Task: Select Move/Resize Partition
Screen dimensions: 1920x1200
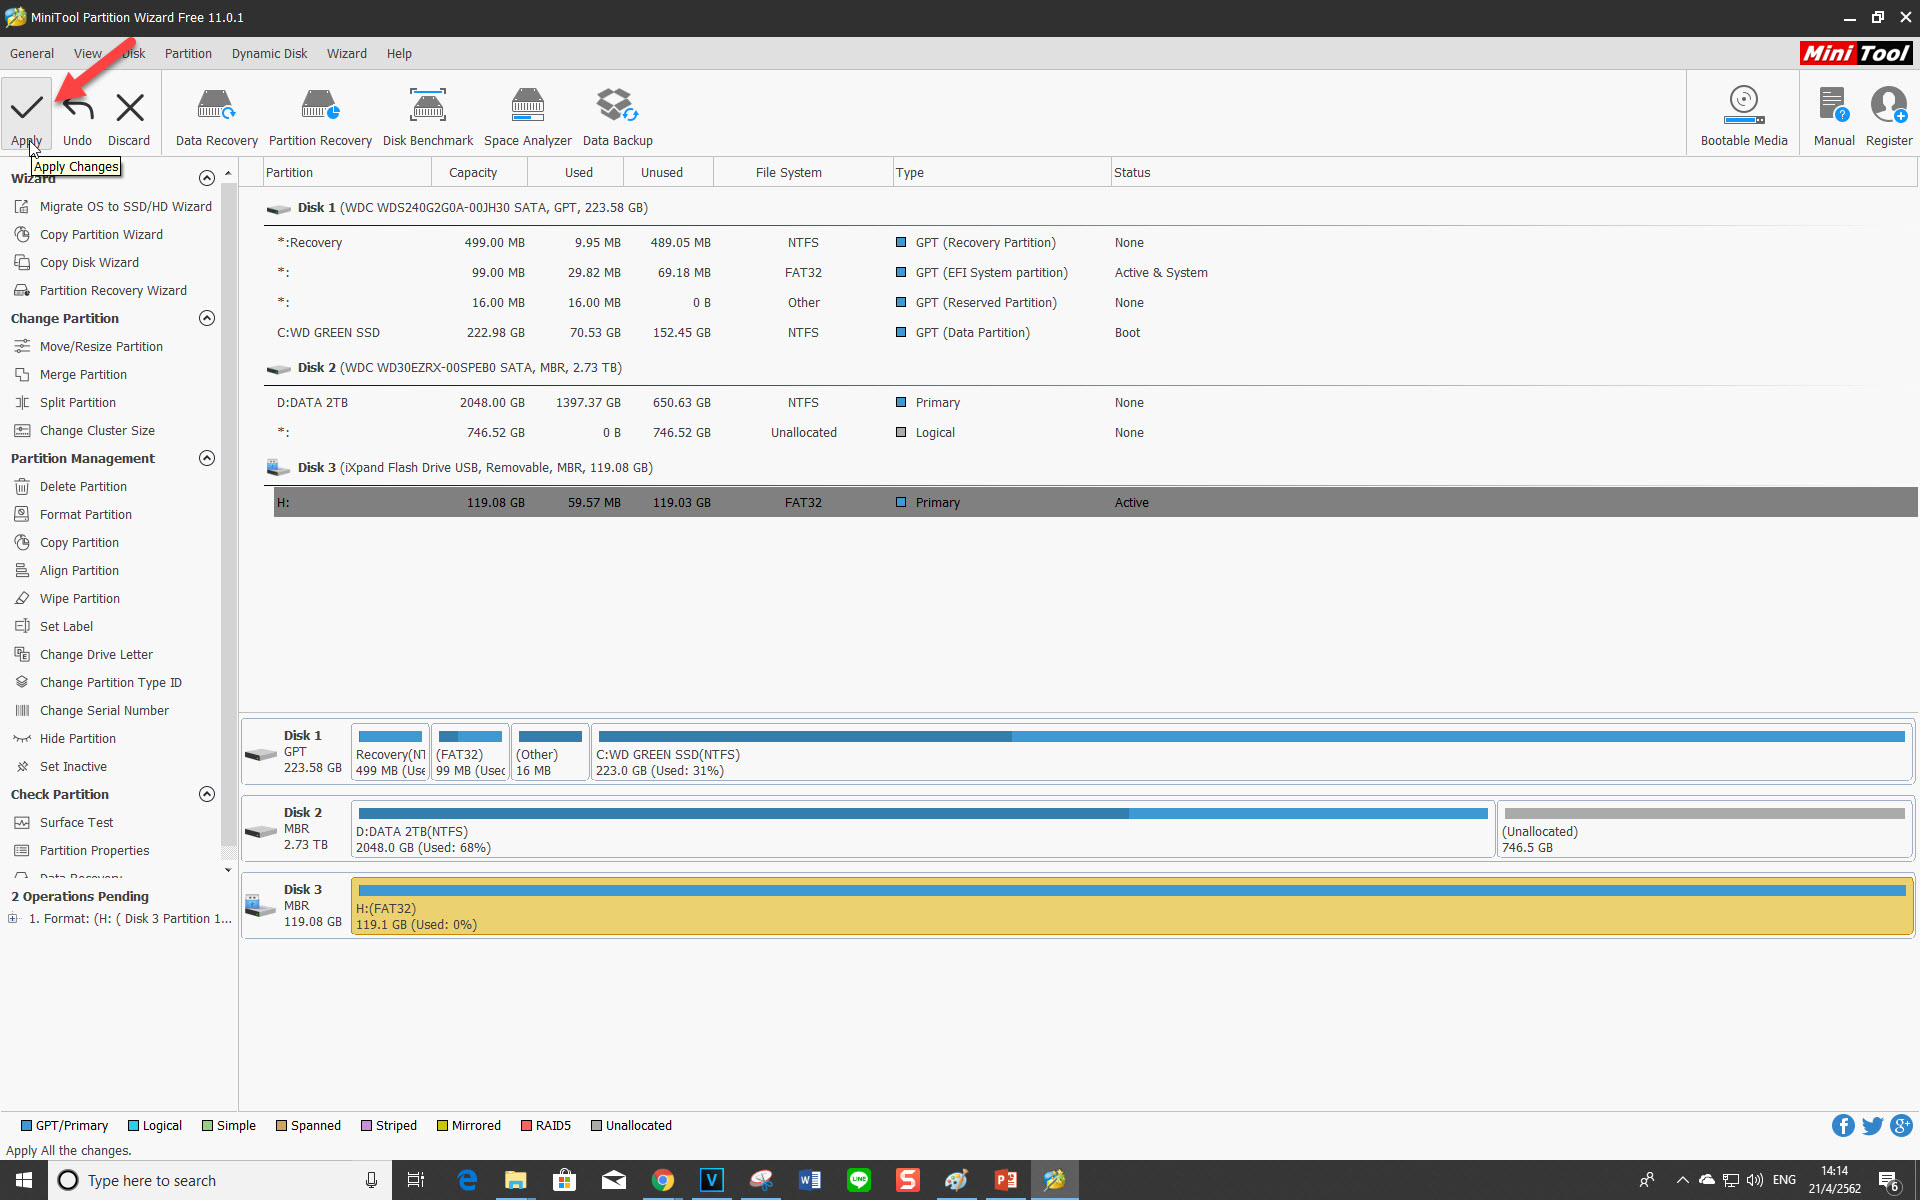Action: (101, 346)
